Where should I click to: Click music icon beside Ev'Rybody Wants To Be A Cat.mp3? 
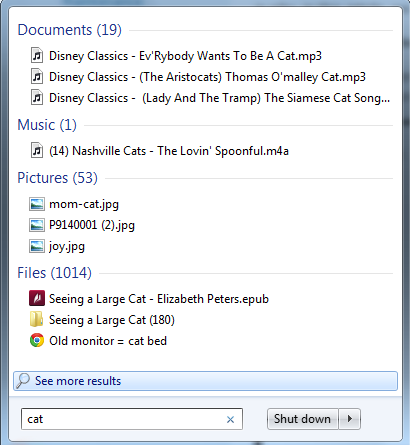37,56
